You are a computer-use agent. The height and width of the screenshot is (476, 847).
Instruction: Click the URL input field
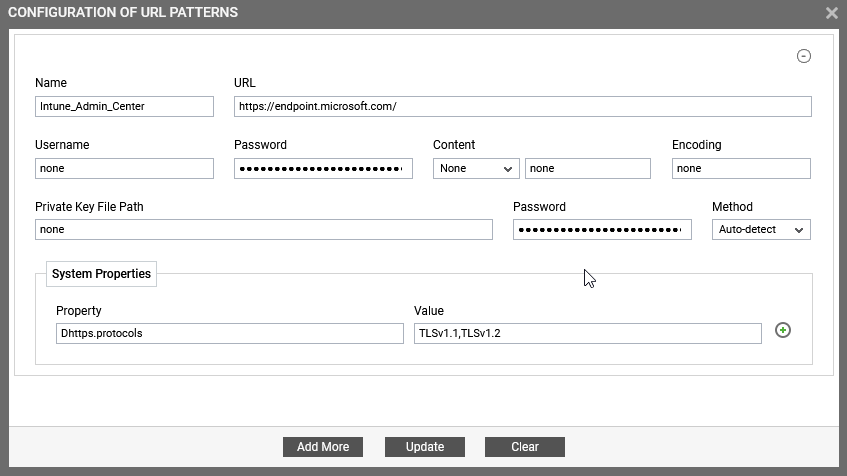click(x=522, y=106)
